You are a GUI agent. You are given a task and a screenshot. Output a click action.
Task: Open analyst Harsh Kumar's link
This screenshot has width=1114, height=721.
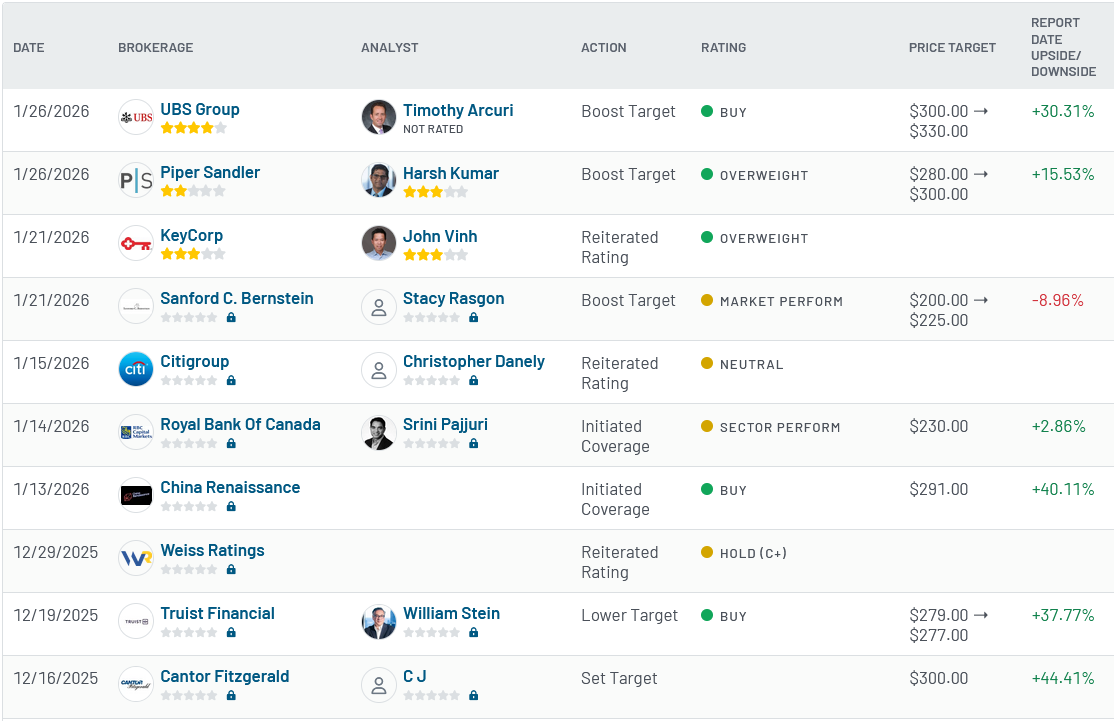pyautogui.click(x=451, y=173)
